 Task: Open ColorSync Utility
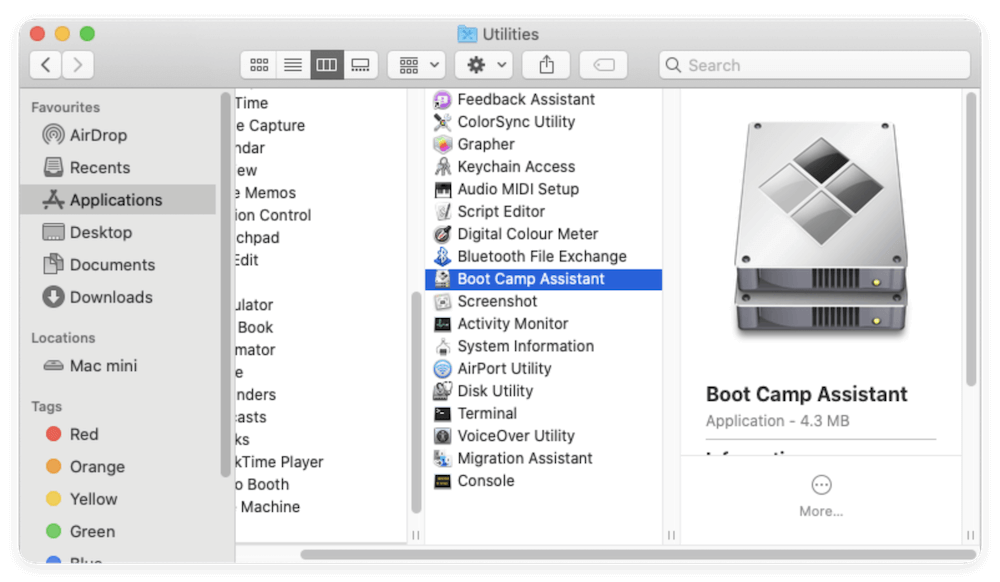point(517,121)
